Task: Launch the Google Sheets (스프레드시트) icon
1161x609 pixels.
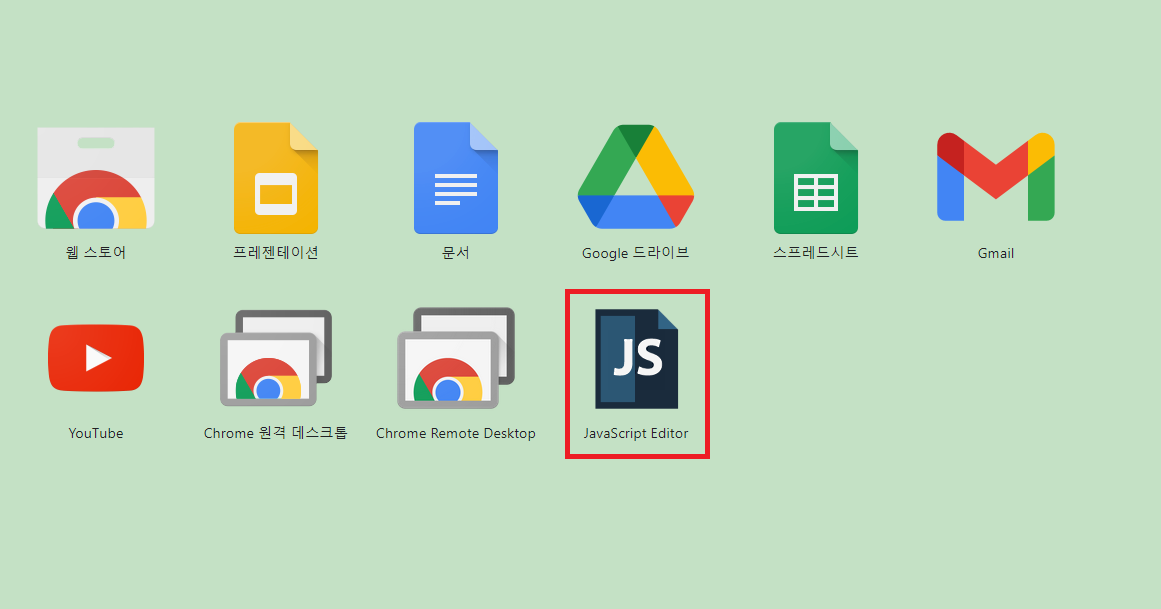Action: [816, 178]
